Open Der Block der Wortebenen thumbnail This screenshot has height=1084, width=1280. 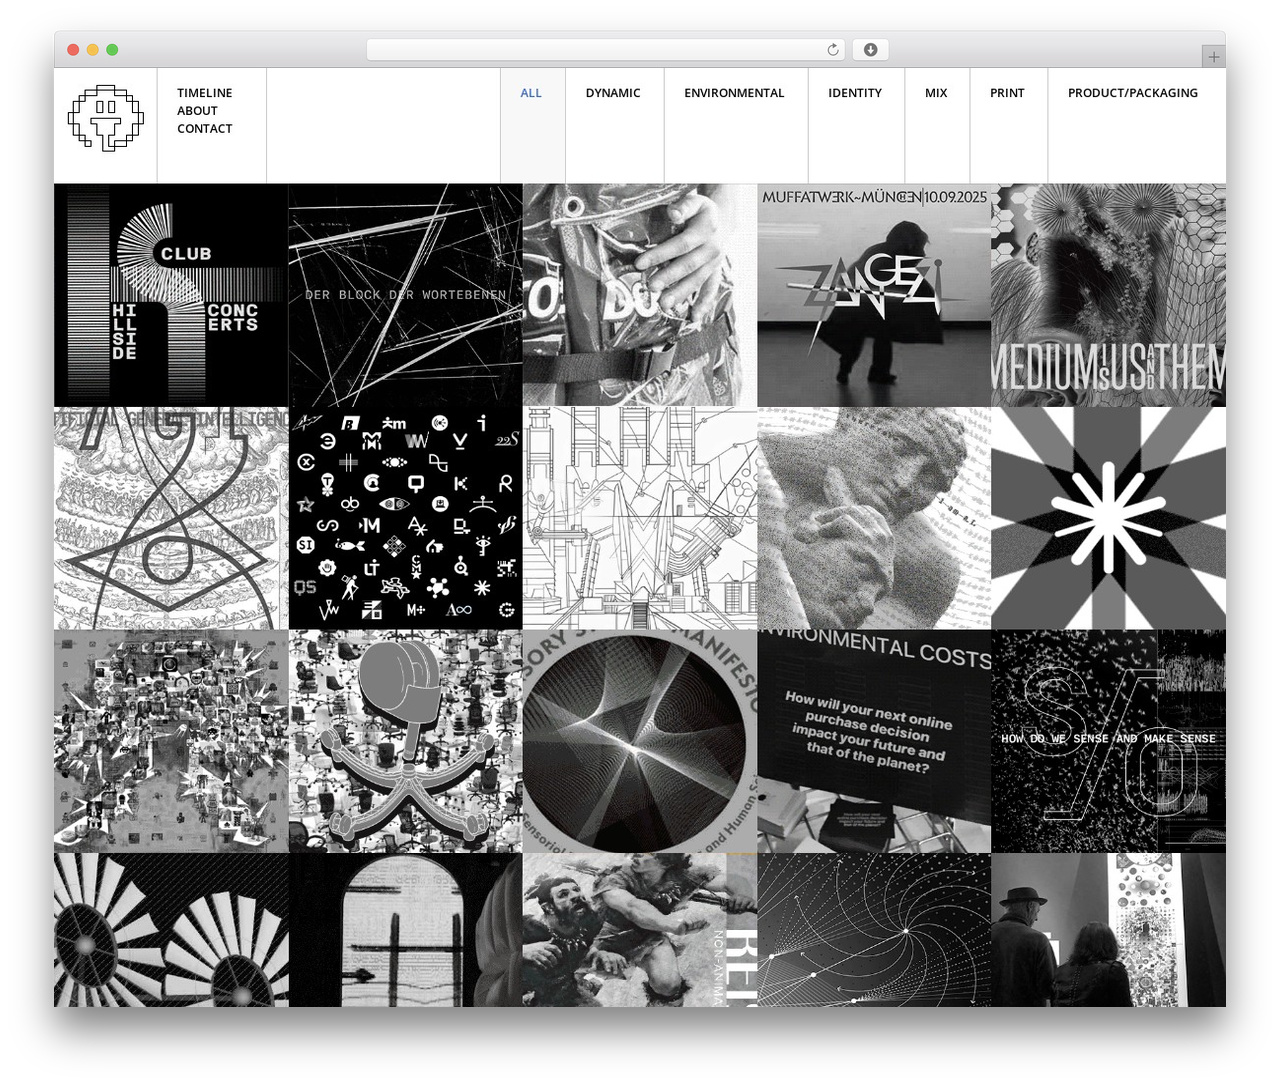coord(405,295)
